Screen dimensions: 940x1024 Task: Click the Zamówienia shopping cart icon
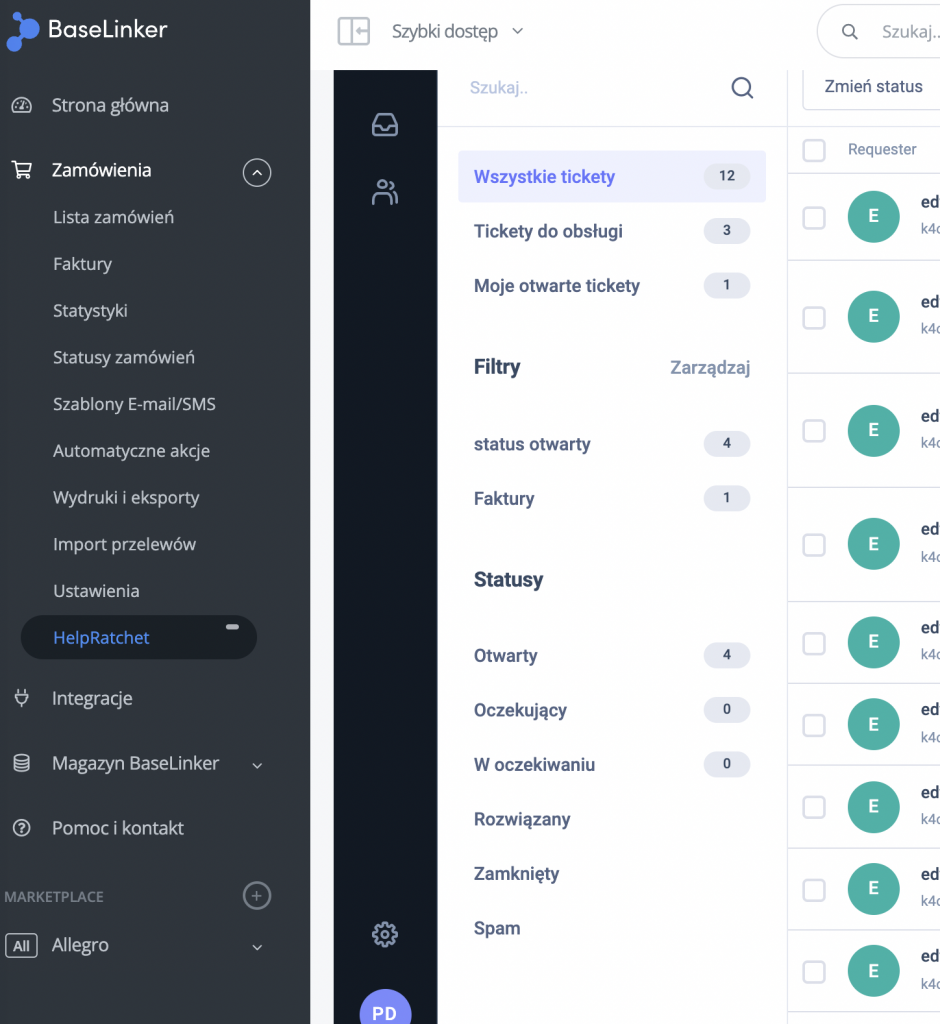(22, 170)
